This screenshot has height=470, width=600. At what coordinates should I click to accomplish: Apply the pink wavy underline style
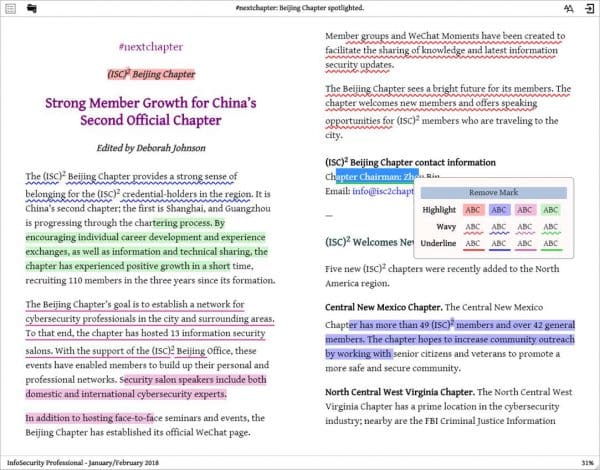pos(525,227)
